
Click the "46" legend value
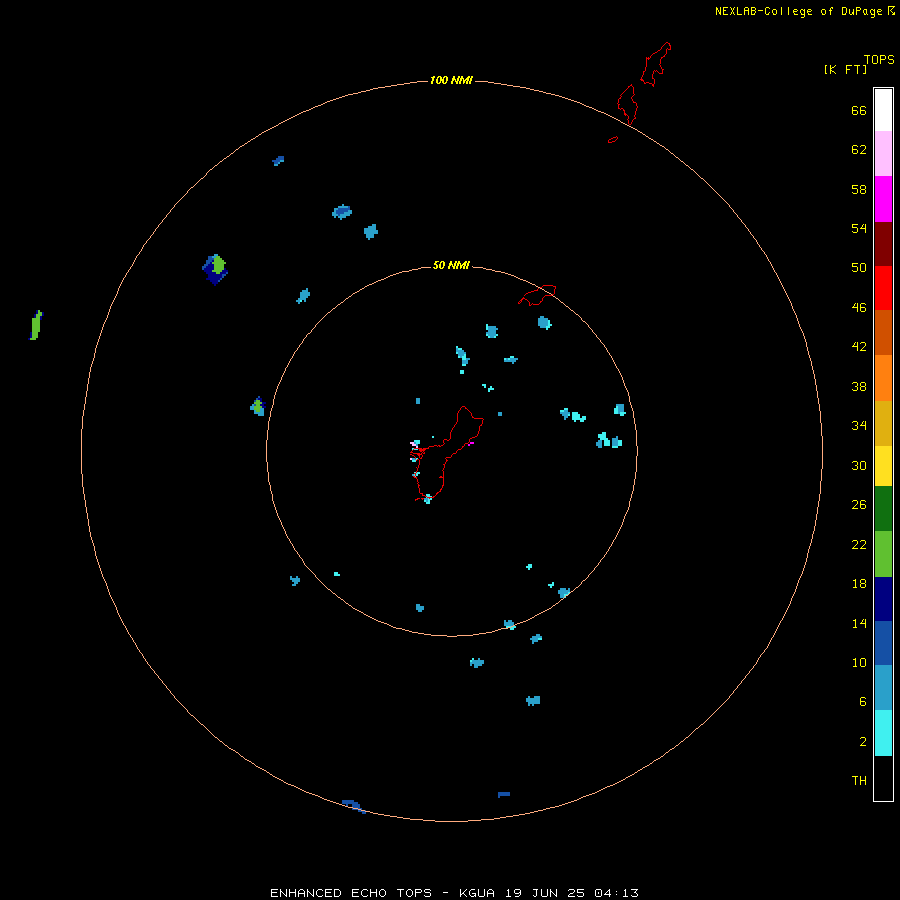[x=859, y=308]
